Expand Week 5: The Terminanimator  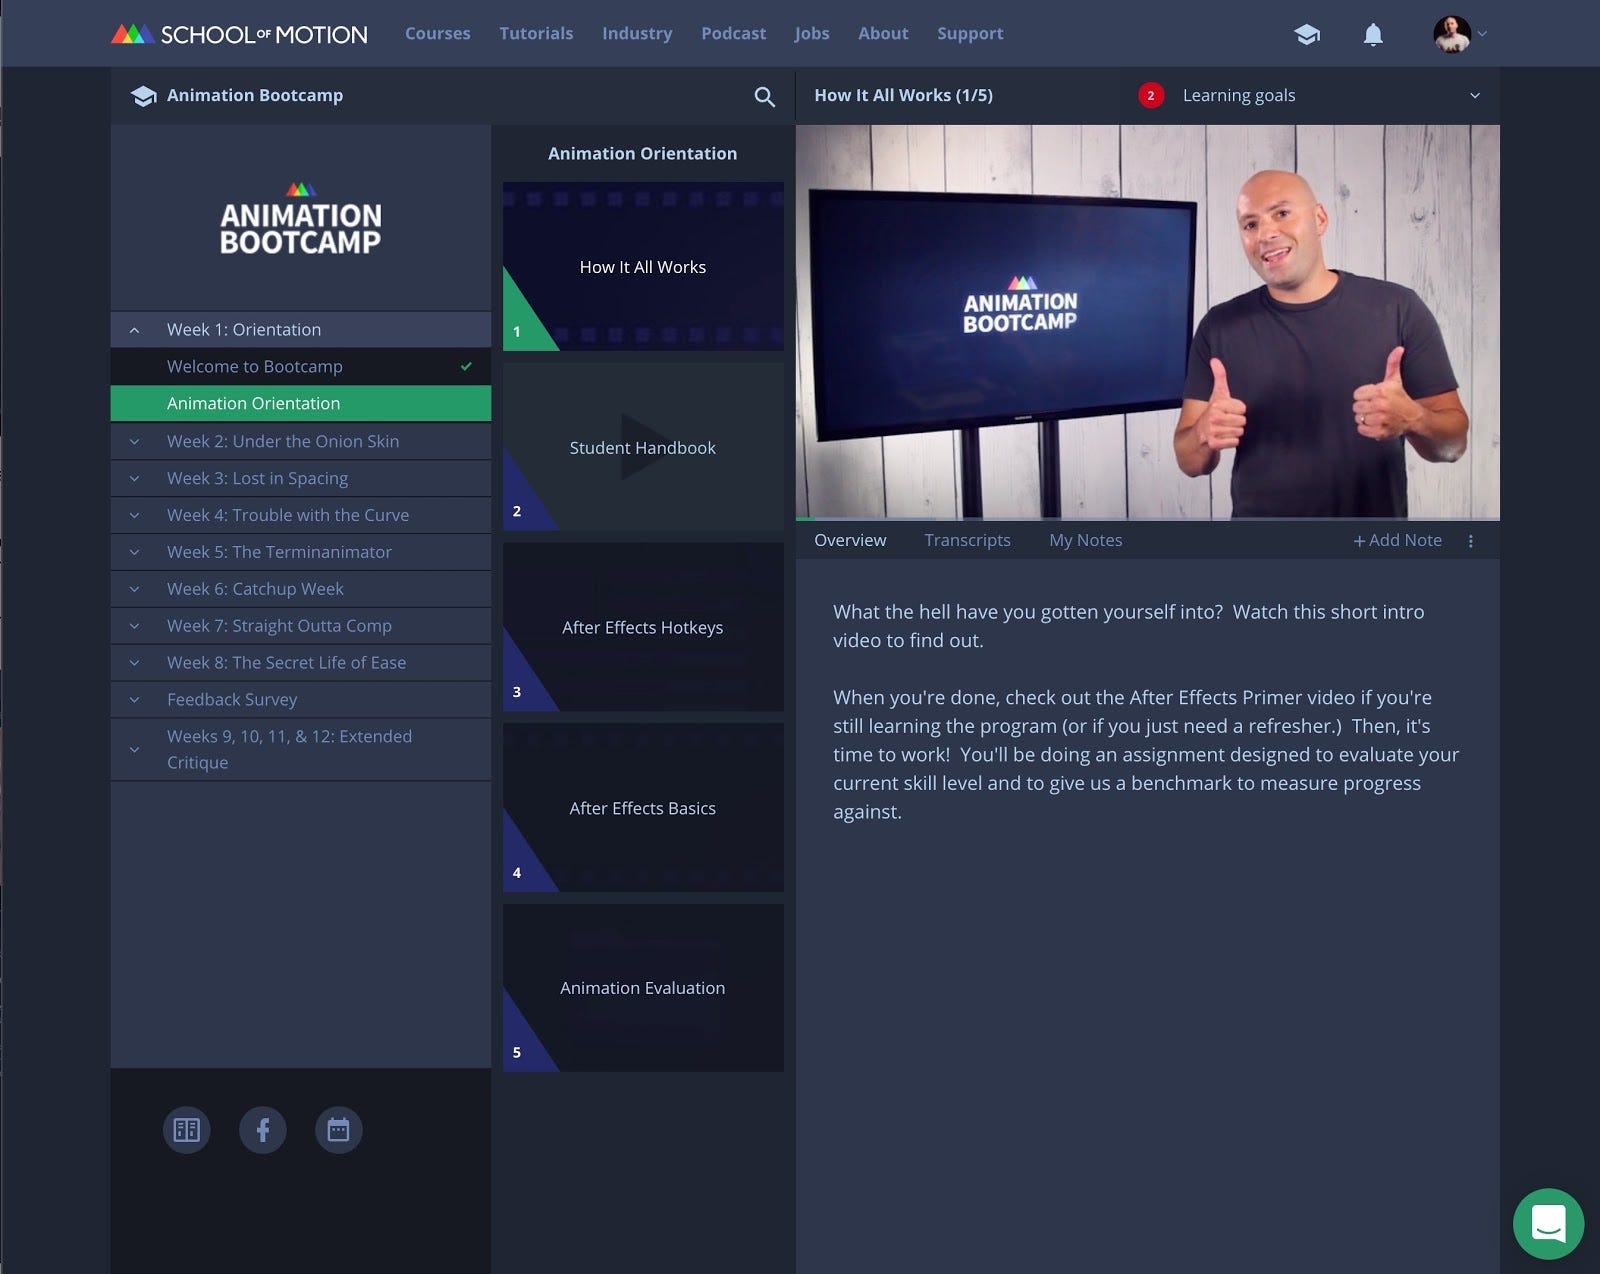pos(301,552)
